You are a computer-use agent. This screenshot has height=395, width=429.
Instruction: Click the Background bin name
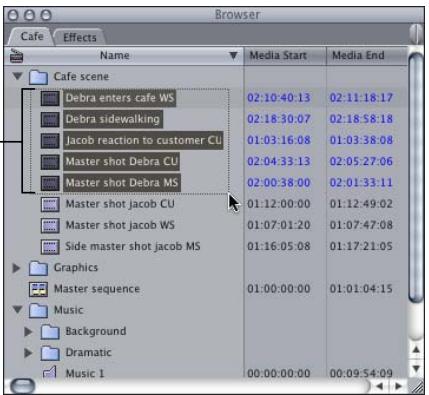tap(96, 331)
